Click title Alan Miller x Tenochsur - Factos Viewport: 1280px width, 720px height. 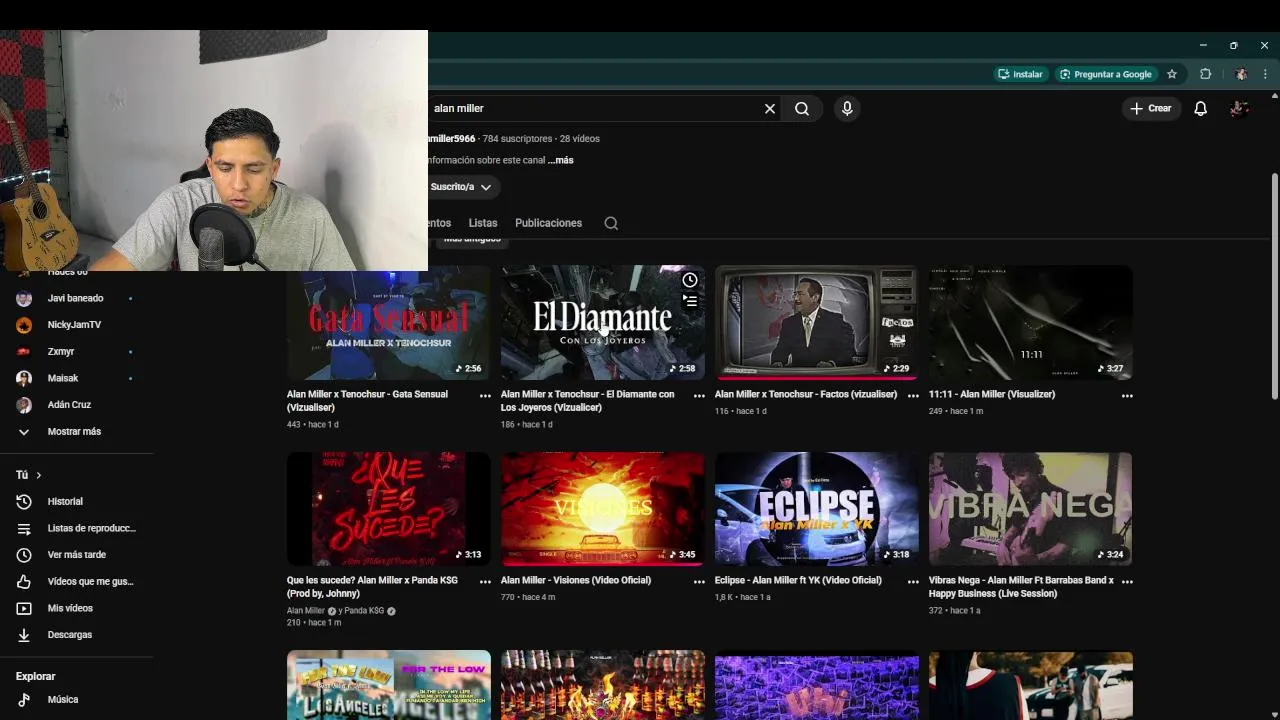tap(806, 394)
